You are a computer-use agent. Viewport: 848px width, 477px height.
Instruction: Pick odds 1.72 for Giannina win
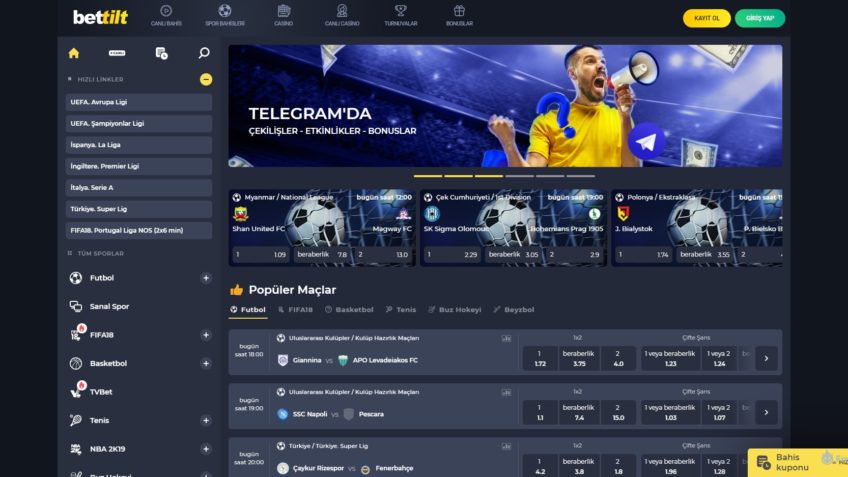click(540, 359)
